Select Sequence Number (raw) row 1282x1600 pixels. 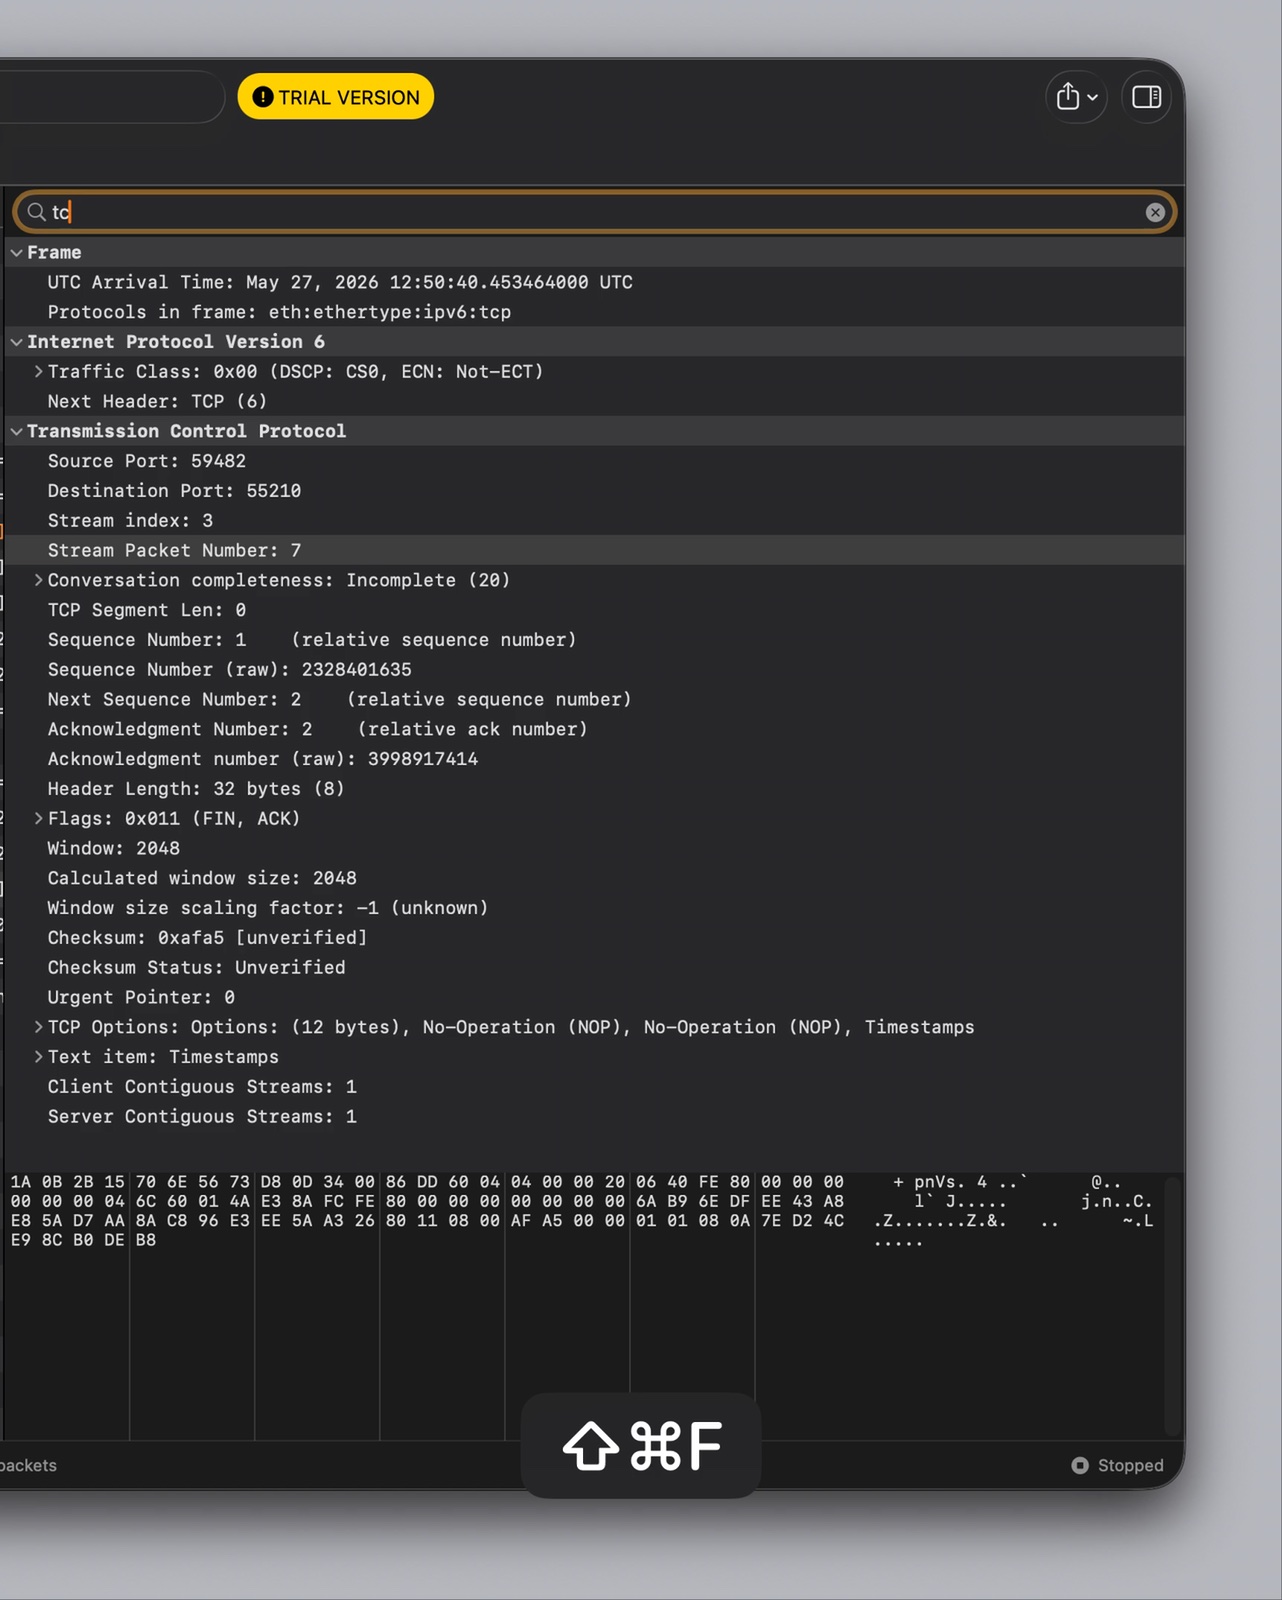point(595,670)
